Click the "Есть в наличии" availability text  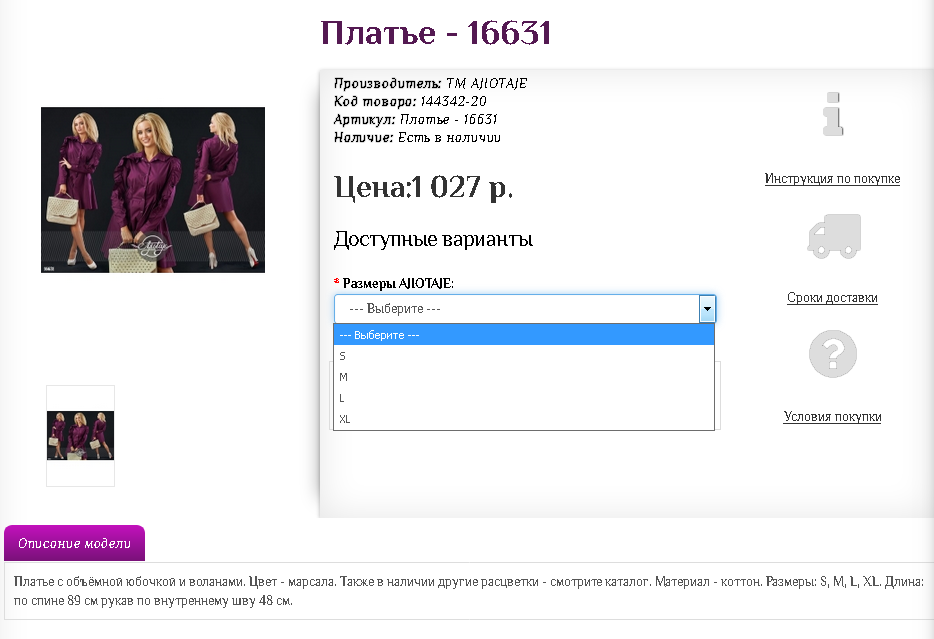click(x=450, y=137)
